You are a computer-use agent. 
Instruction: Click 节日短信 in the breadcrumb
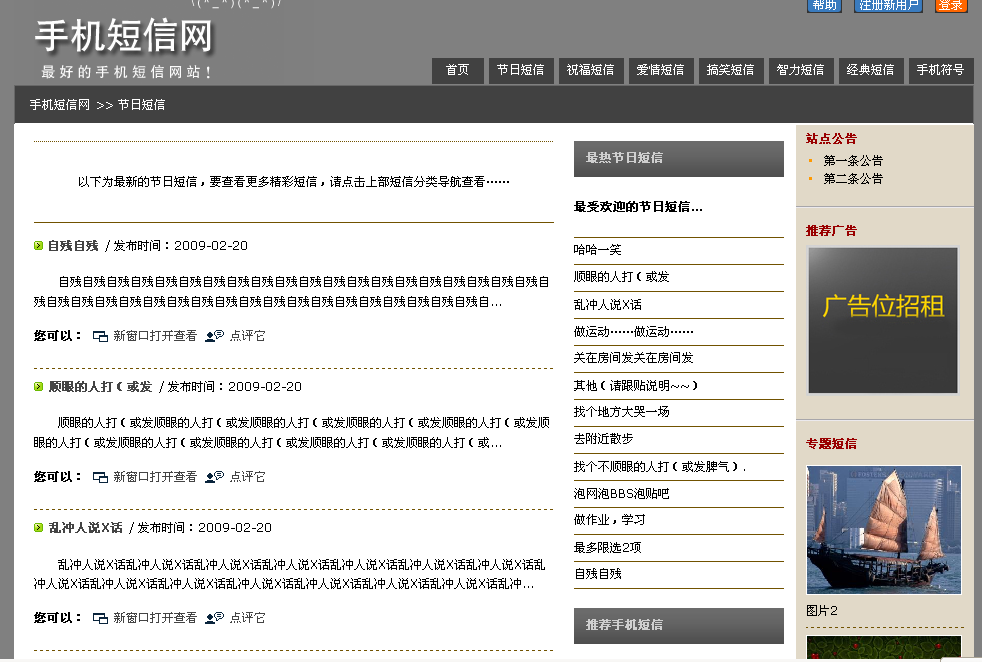[x=142, y=105]
